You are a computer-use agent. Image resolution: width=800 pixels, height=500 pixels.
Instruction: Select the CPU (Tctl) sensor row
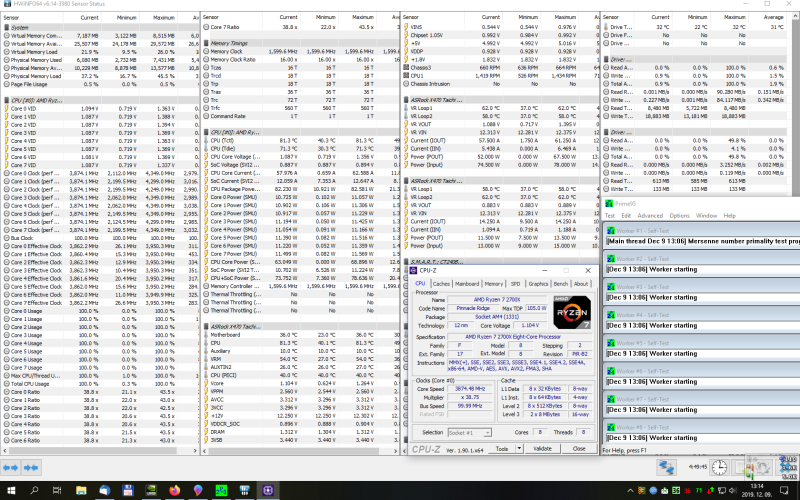coord(300,140)
